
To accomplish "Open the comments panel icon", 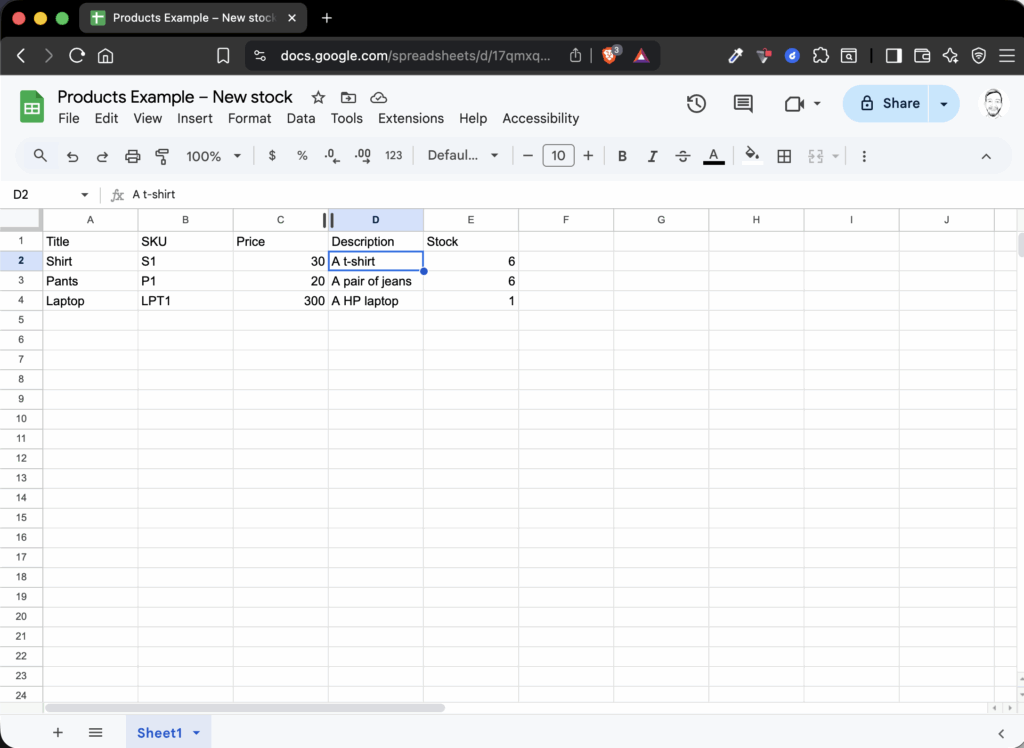I will tap(743, 104).
